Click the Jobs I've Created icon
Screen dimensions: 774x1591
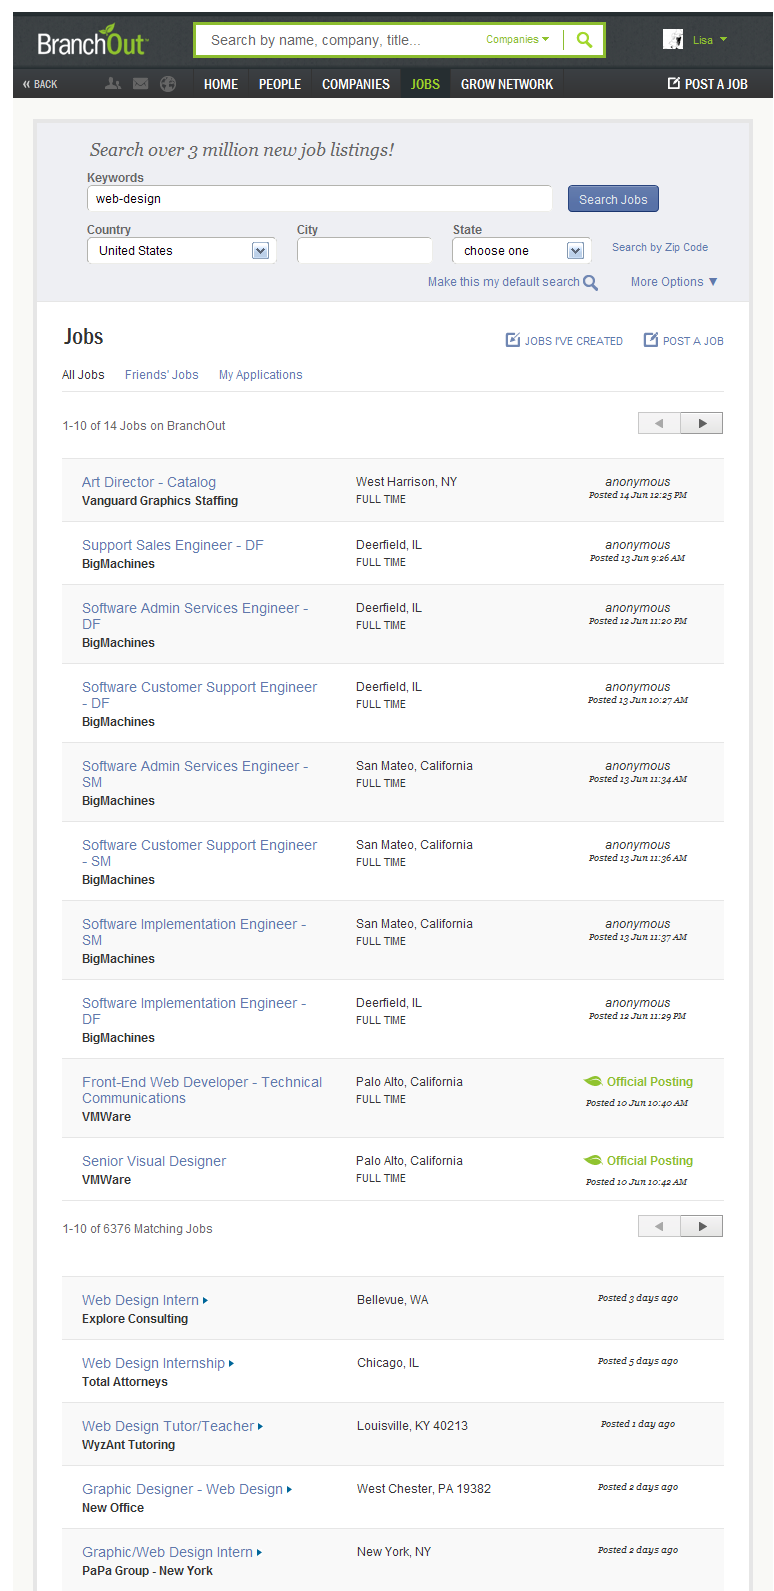[513, 340]
